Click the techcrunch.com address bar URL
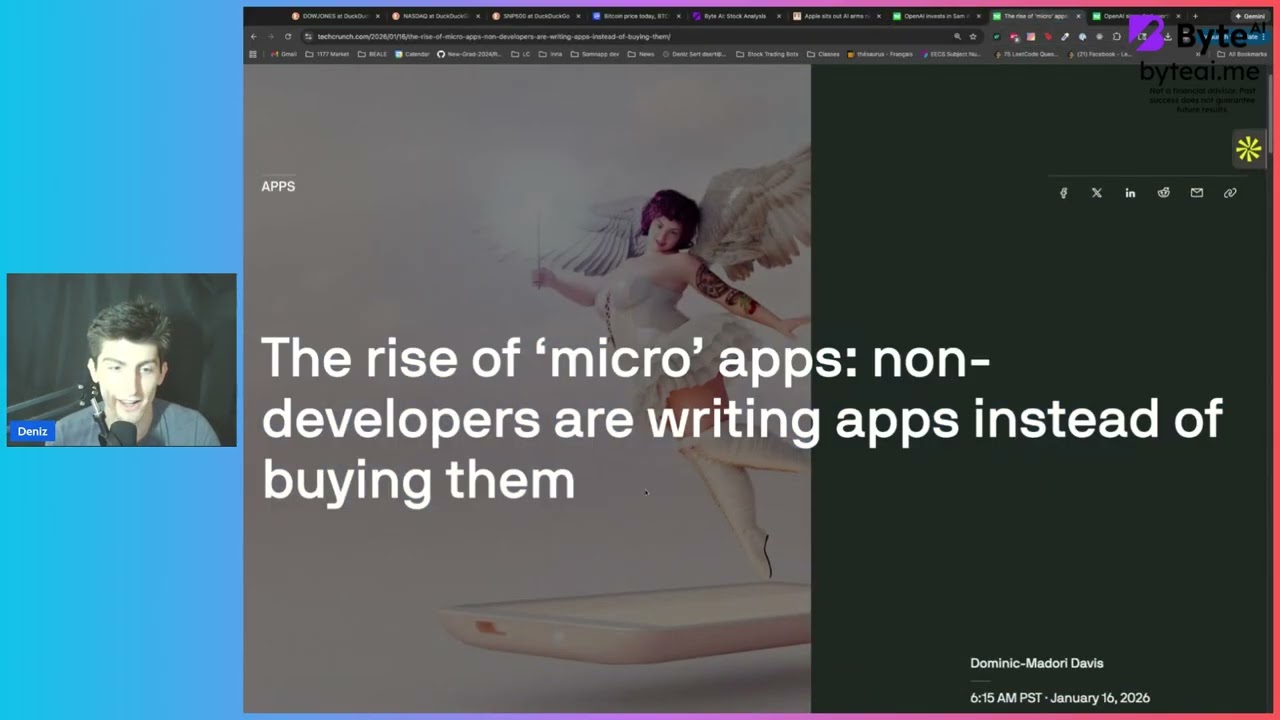 (x=494, y=36)
